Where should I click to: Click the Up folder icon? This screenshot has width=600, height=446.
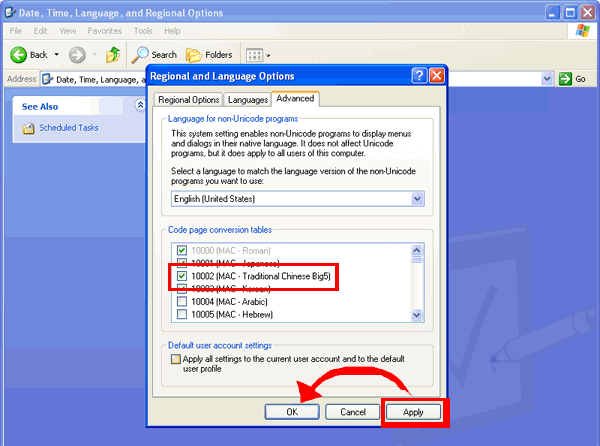coord(113,54)
